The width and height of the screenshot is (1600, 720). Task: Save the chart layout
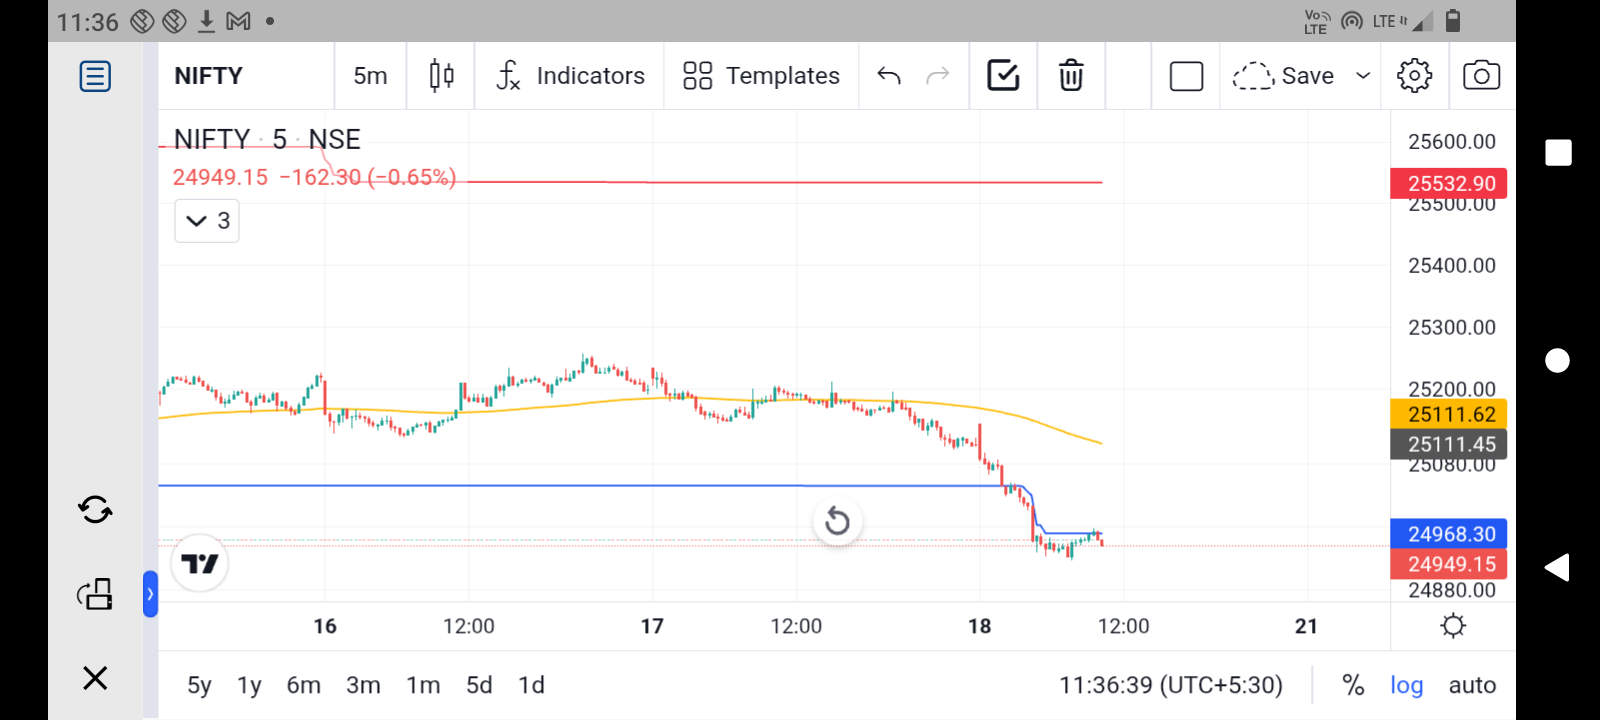1284,76
